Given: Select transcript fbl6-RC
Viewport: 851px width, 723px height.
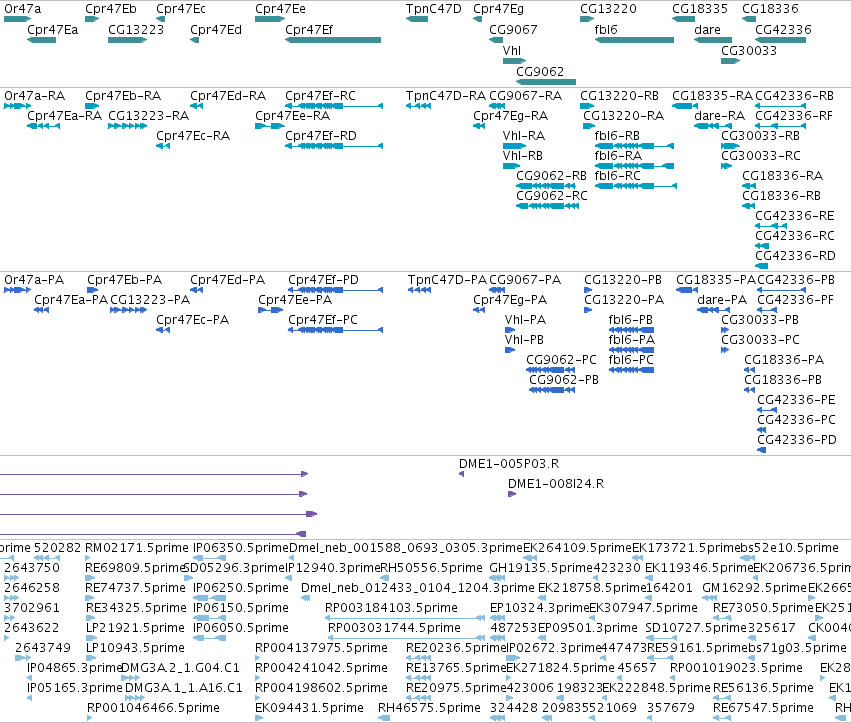Looking at the screenshot, I should tap(636, 186).
